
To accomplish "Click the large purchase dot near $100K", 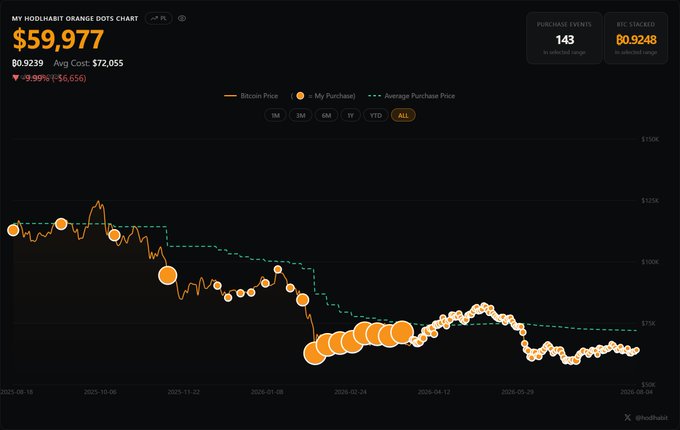I will (168, 275).
